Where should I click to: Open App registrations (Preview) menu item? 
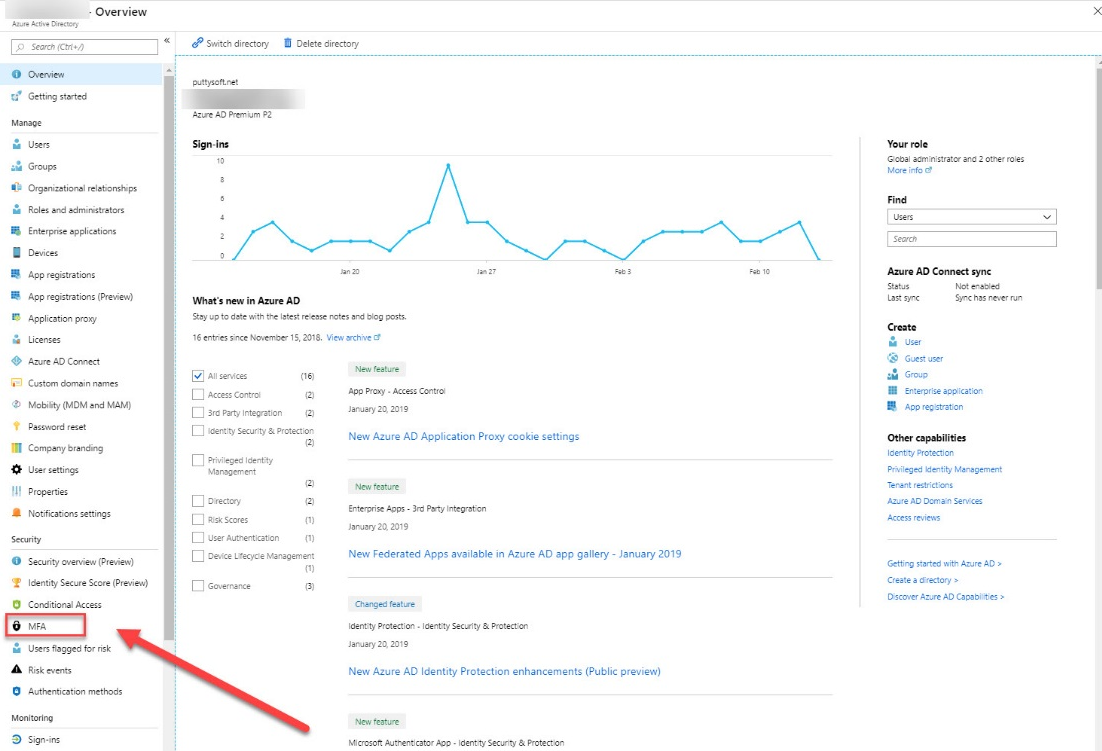pyautogui.click(x=81, y=296)
